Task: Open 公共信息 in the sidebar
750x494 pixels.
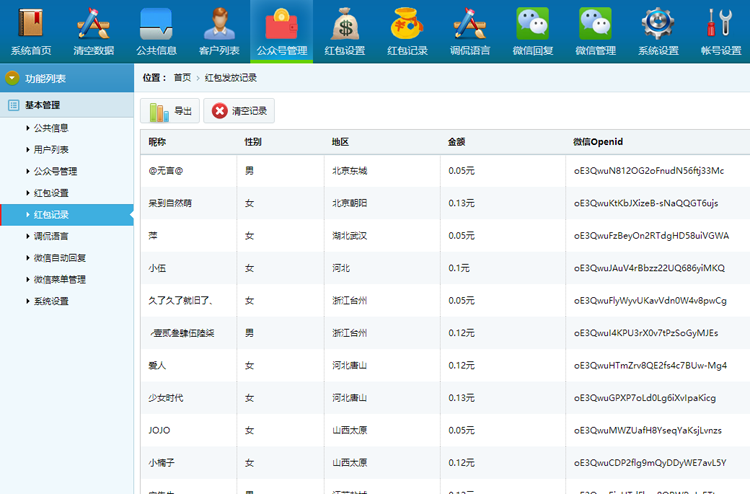Action: click(51, 128)
